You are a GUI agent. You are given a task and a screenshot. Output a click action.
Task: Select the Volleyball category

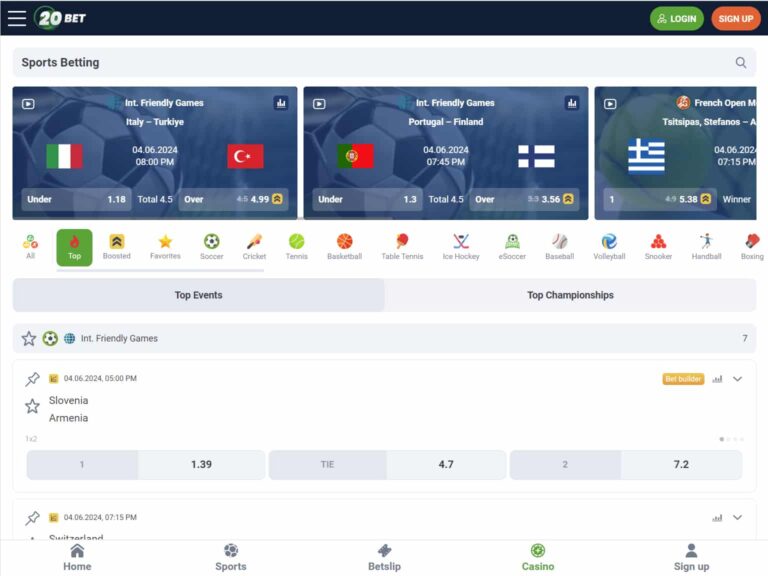[x=609, y=247]
